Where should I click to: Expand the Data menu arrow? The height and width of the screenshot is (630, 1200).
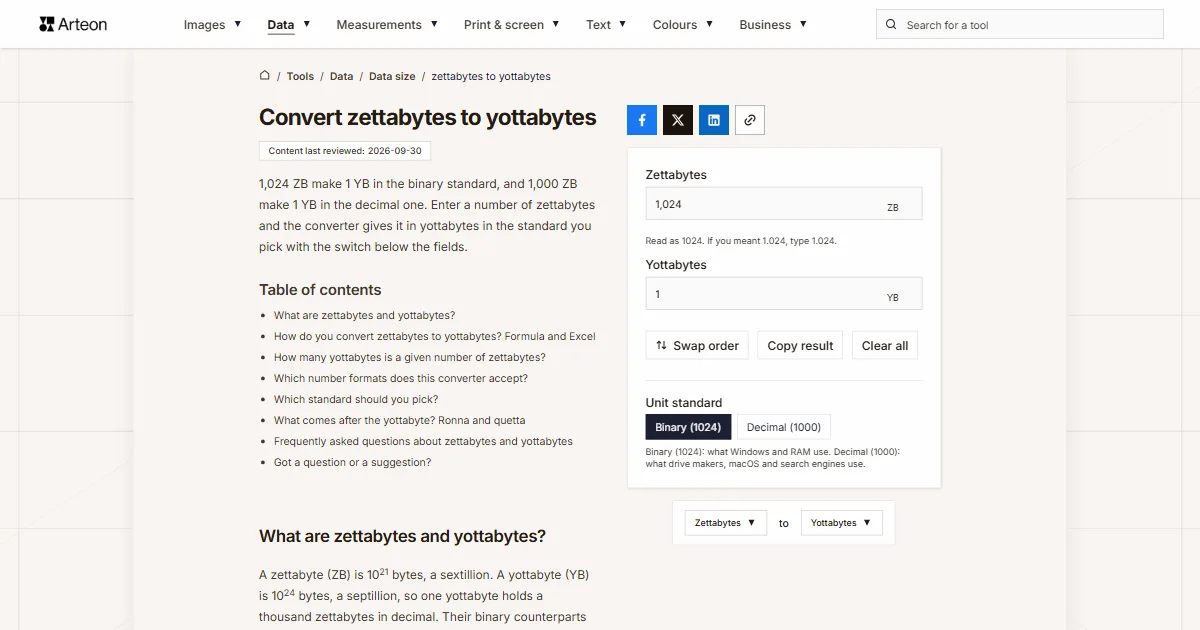tap(307, 24)
